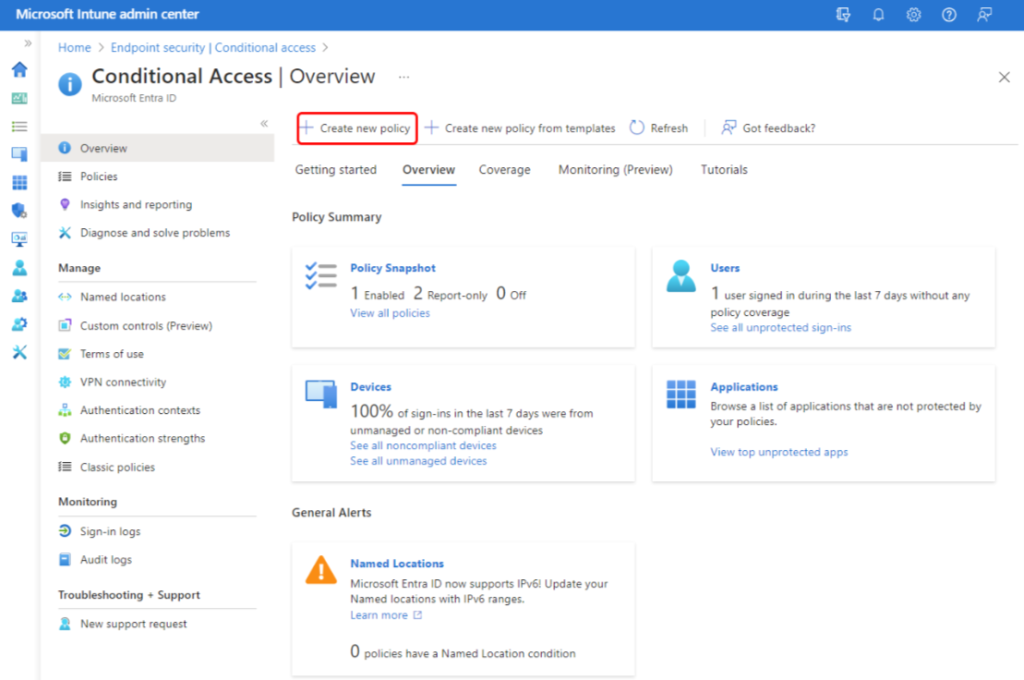
Task: Switch to the Coverage tab
Action: (504, 170)
